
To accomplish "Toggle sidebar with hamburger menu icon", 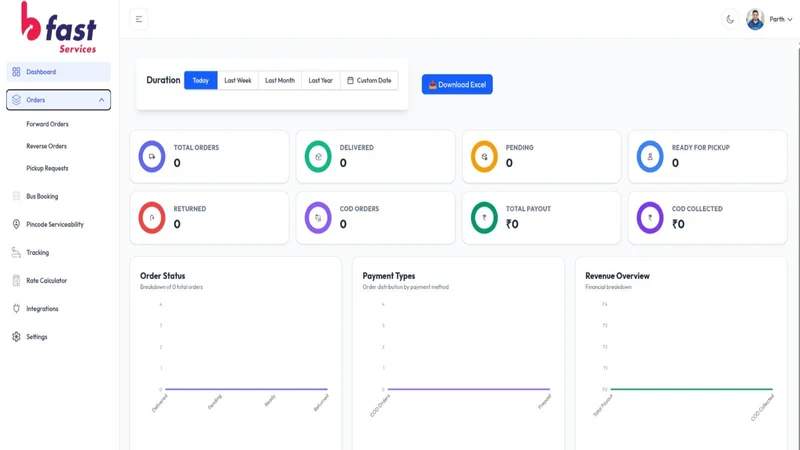I will click(x=139, y=19).
